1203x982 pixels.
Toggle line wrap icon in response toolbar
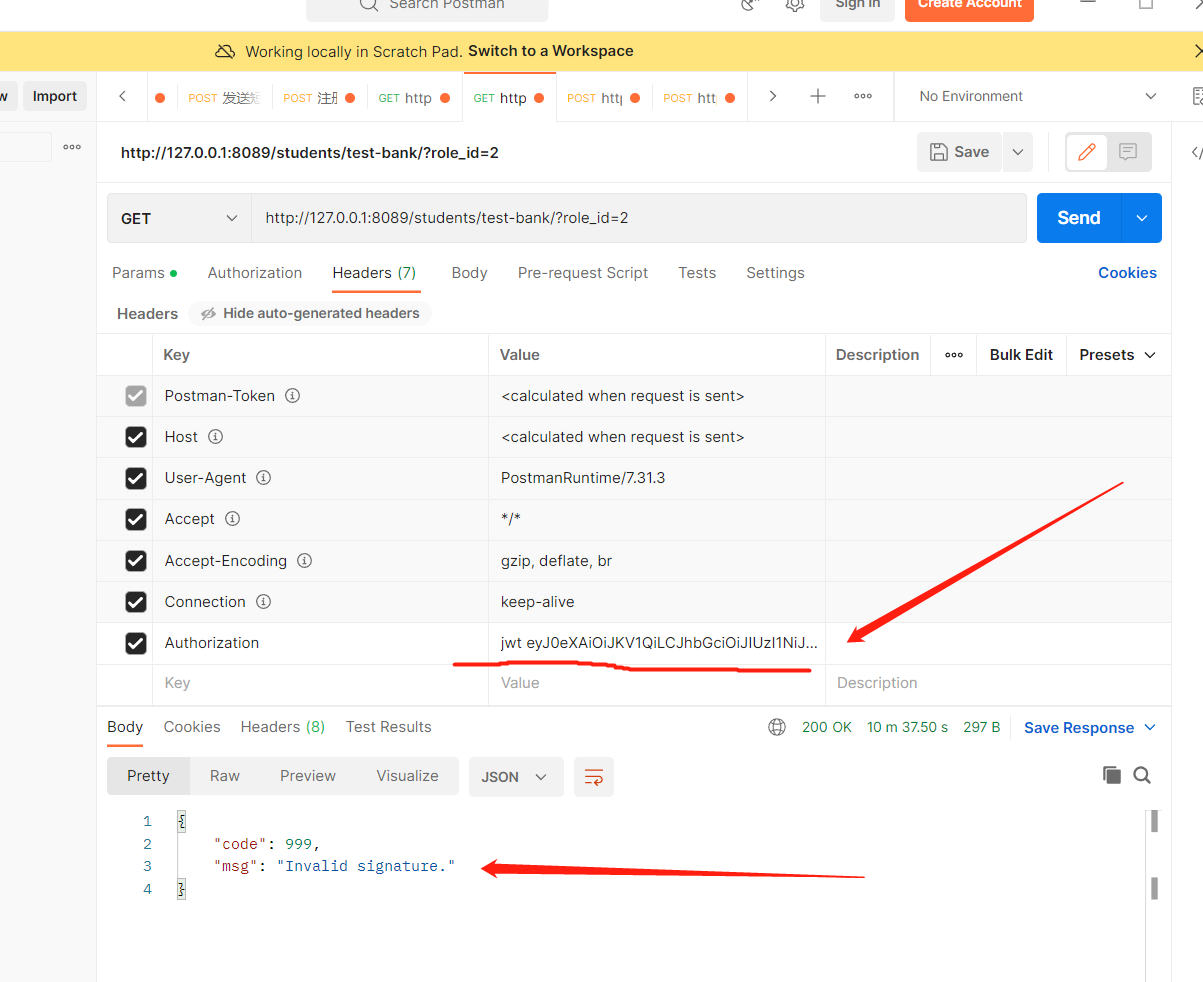click(594, 777)
